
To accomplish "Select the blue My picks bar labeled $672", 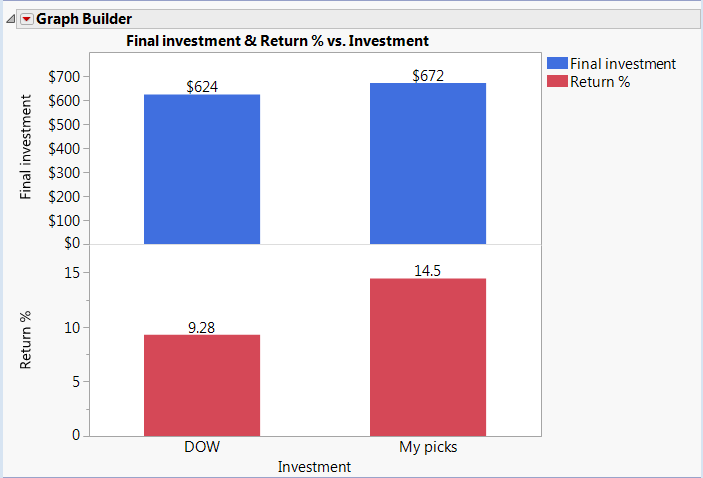I will (x=428, y=164).
